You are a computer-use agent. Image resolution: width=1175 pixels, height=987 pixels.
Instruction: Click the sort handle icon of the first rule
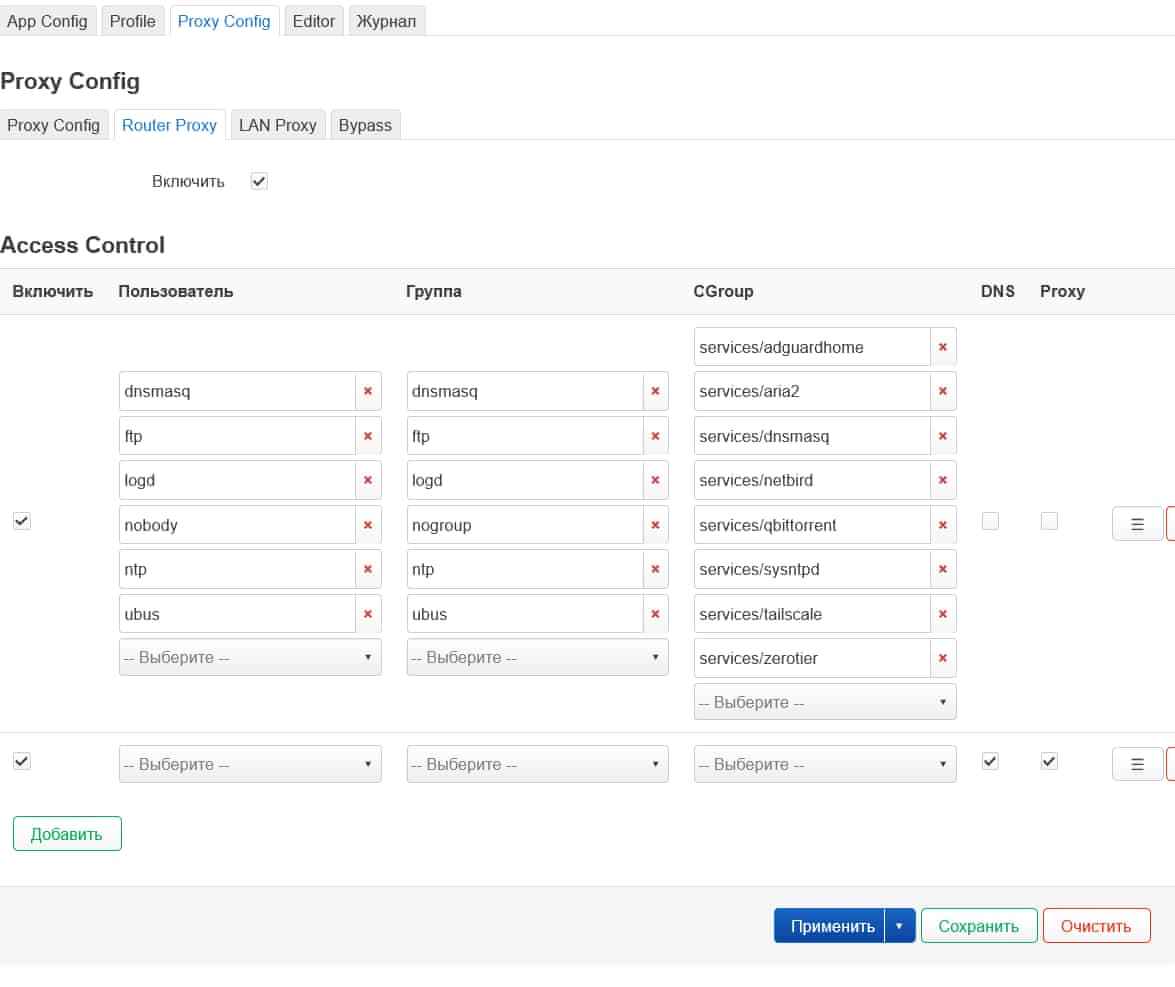pos(1137,522)
